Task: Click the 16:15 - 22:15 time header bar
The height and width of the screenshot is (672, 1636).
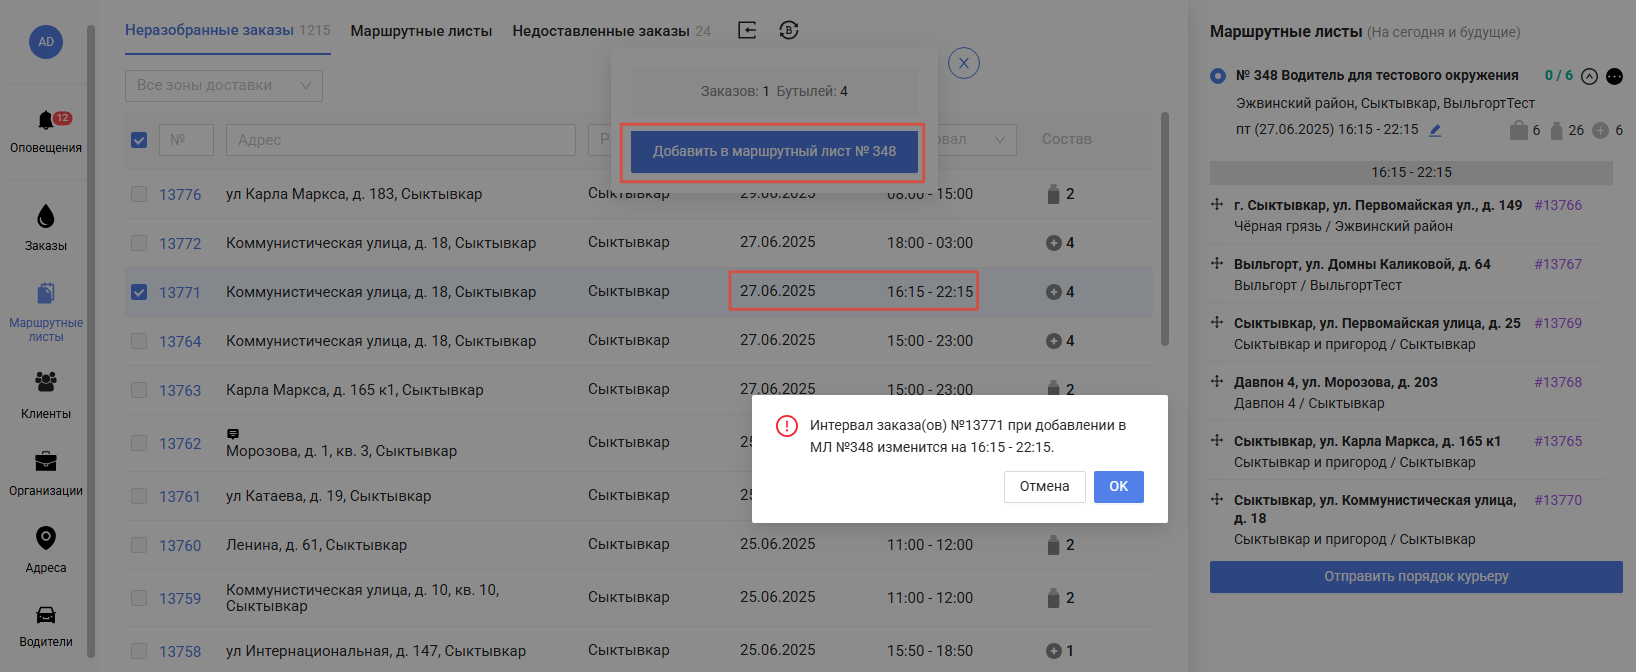Action: (x=1411, y=172)
